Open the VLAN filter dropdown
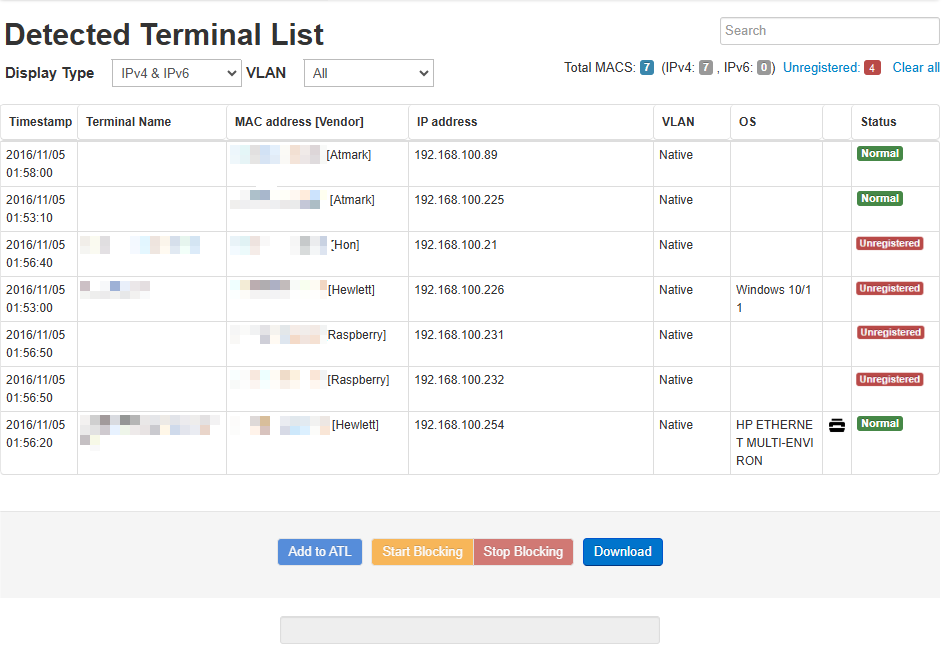This screenshot has height=648, width=943. click(368, 73)
